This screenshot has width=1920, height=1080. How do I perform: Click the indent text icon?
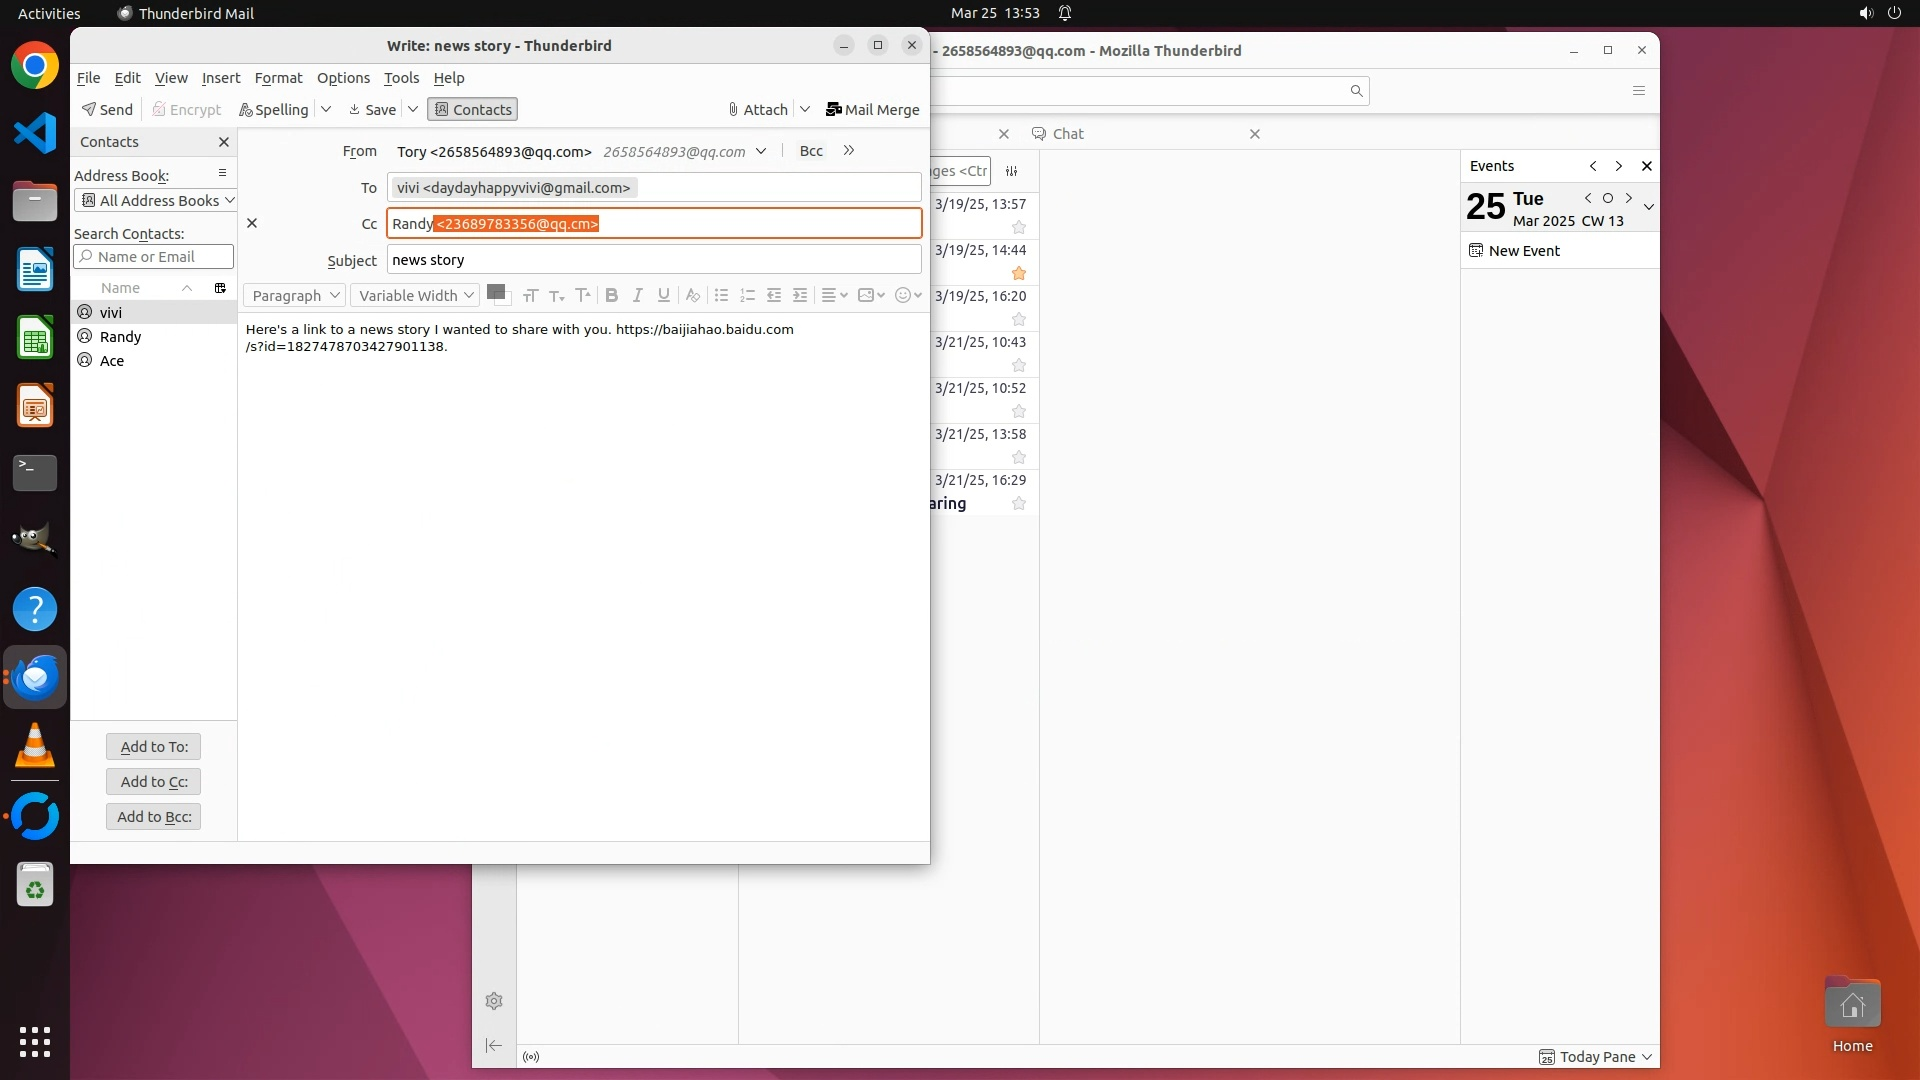tap(800, 295)
